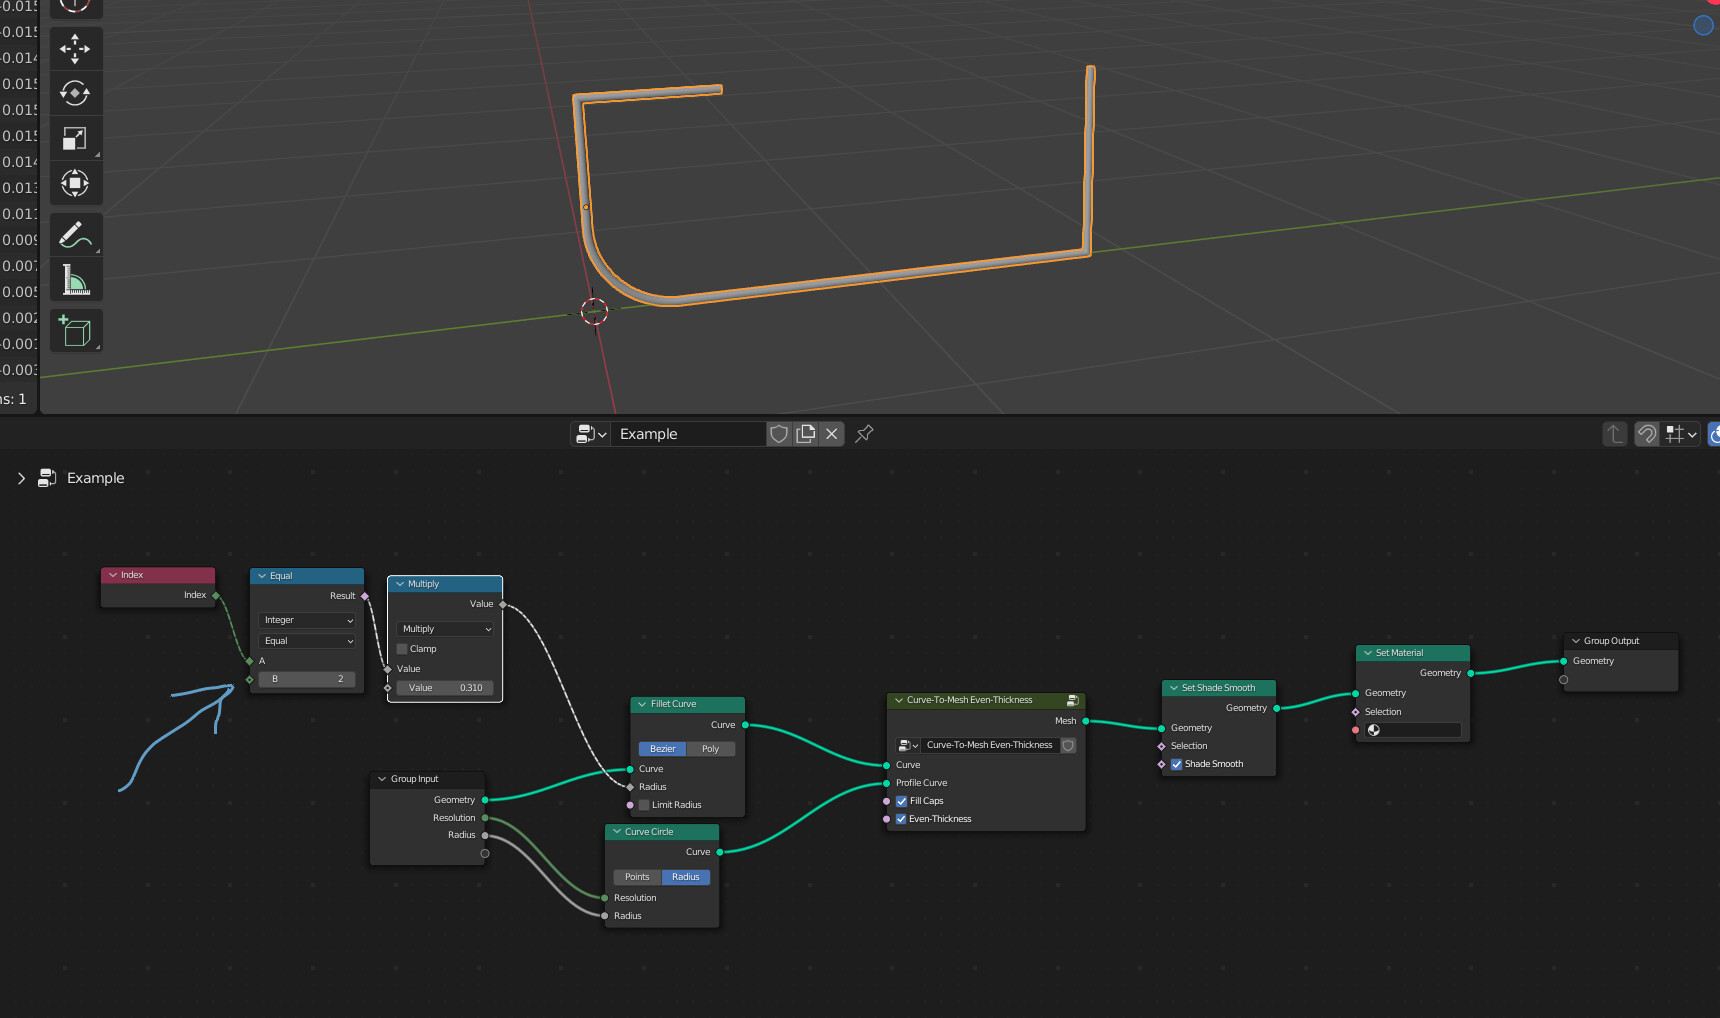Toggle fake user shield for Example
The image size is (1720, 1018).
pos(779,434)
